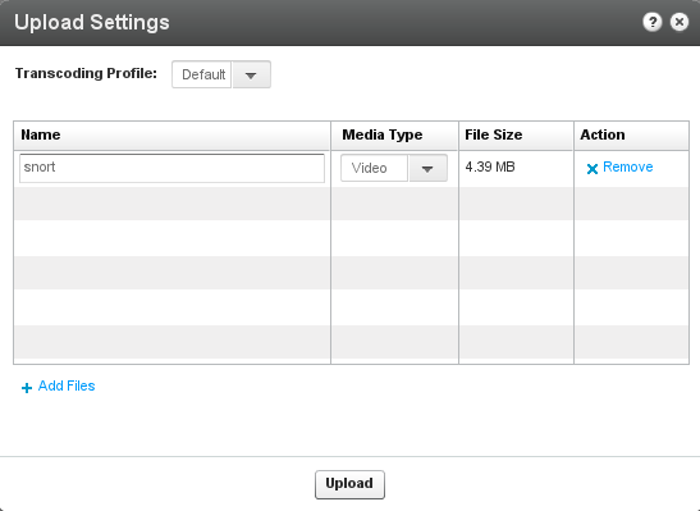Select the empty second table row
The image size is (700, 511).
pos(351,204)
